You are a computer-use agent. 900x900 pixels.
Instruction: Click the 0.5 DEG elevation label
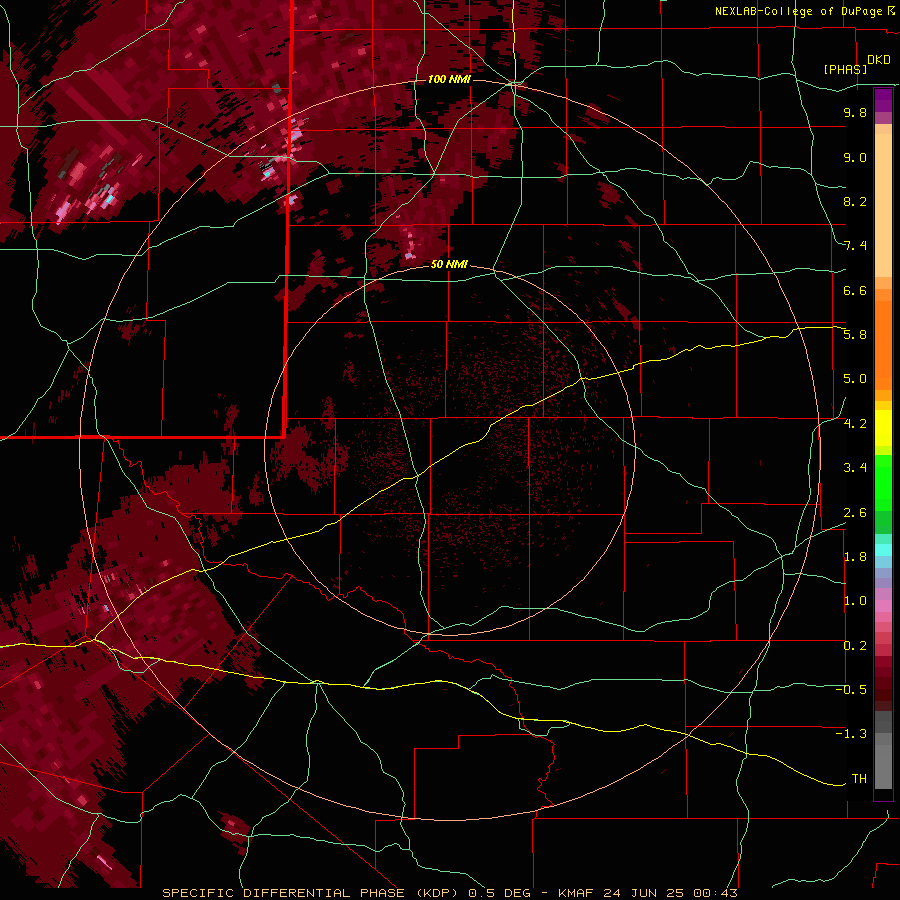[500, 893]
